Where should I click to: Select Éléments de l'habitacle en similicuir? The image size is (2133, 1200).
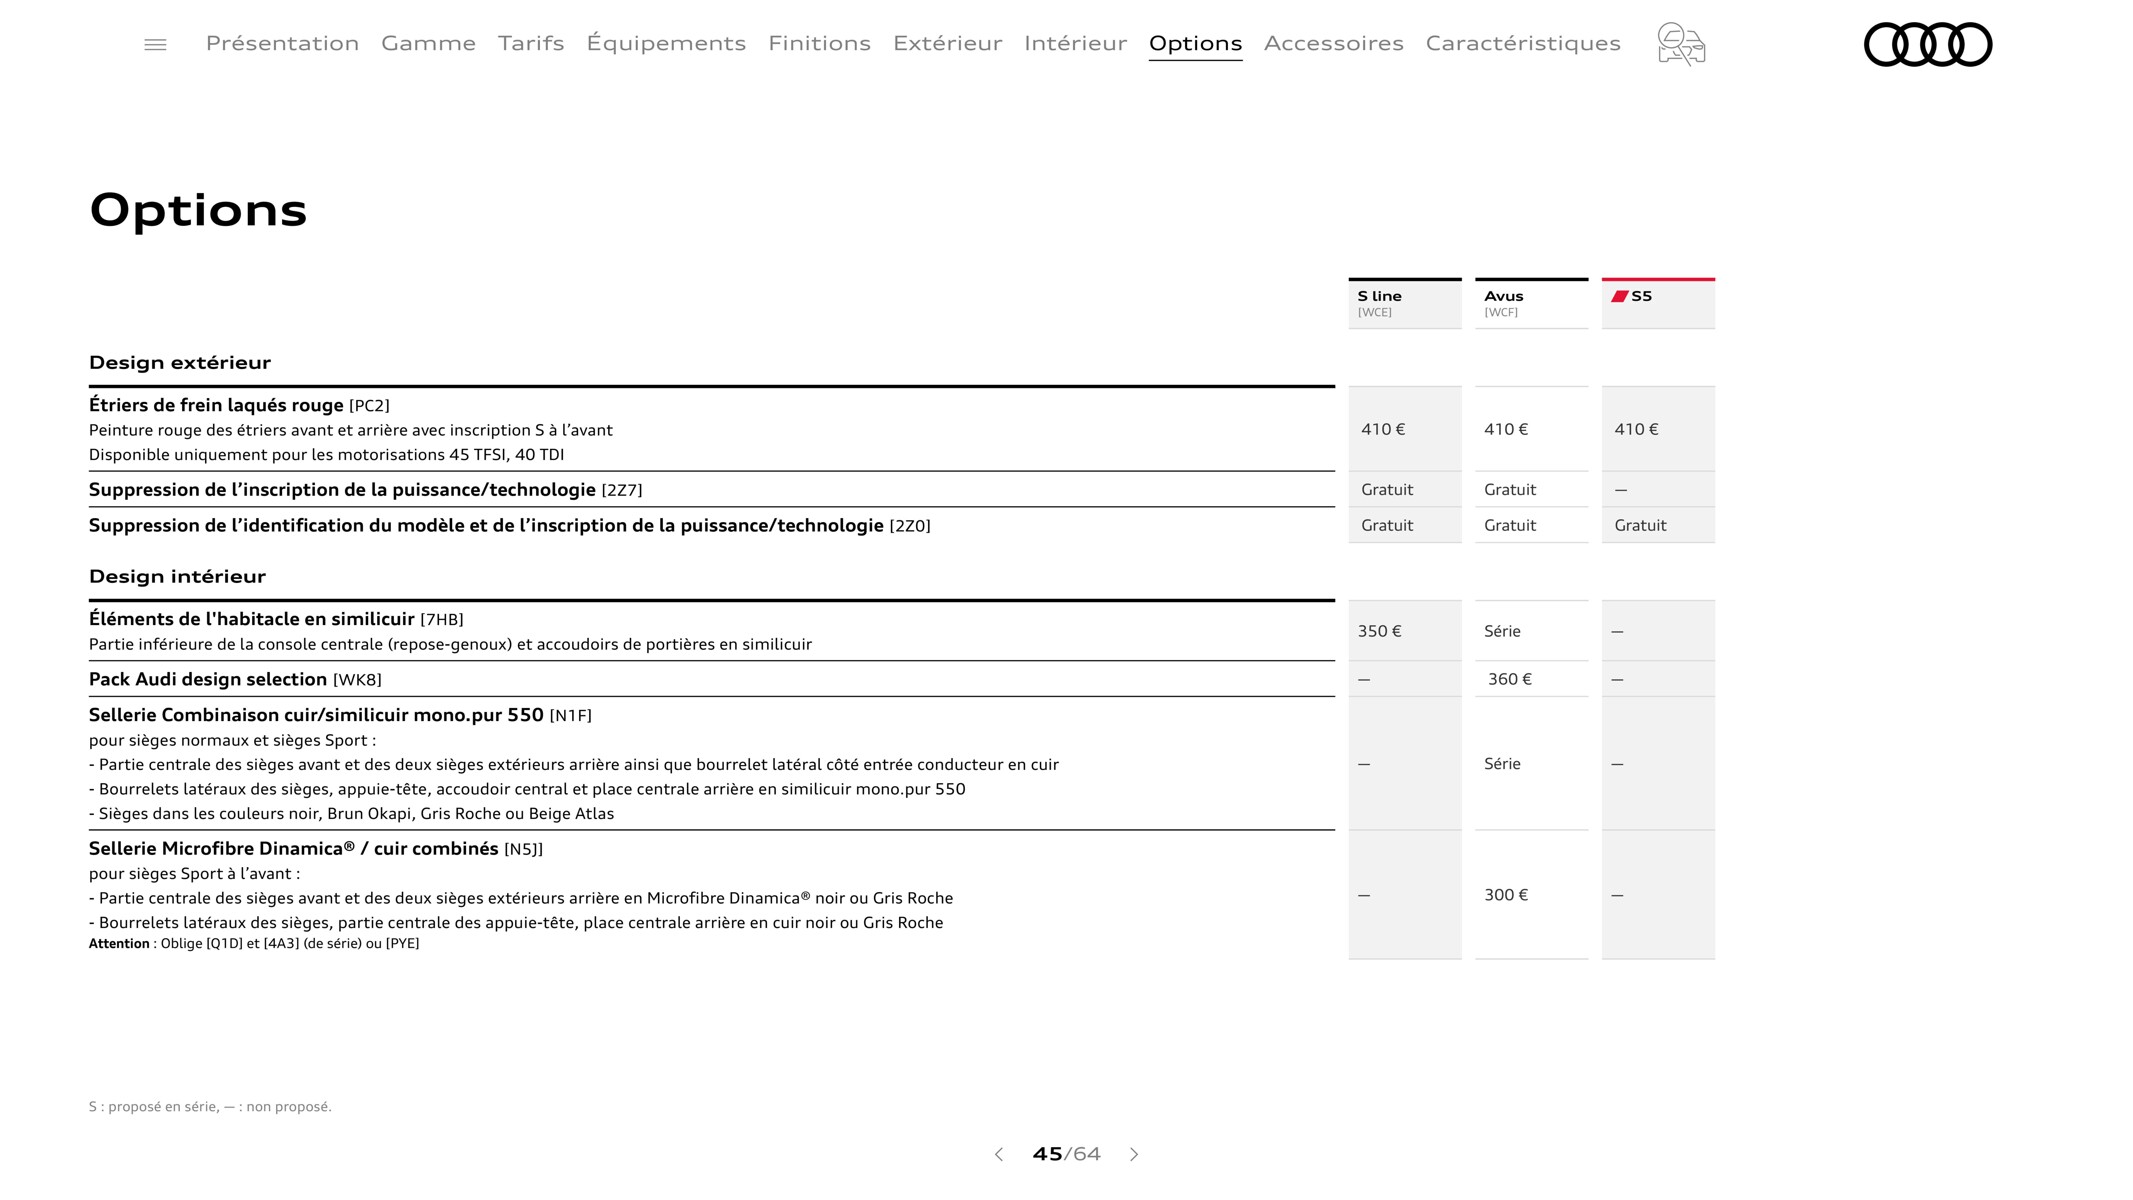pyautogui.click(x=712, y=631)
